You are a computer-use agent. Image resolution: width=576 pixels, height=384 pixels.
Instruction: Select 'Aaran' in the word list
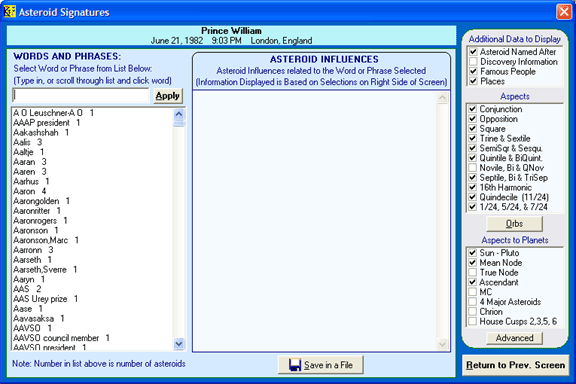[92, 162]
